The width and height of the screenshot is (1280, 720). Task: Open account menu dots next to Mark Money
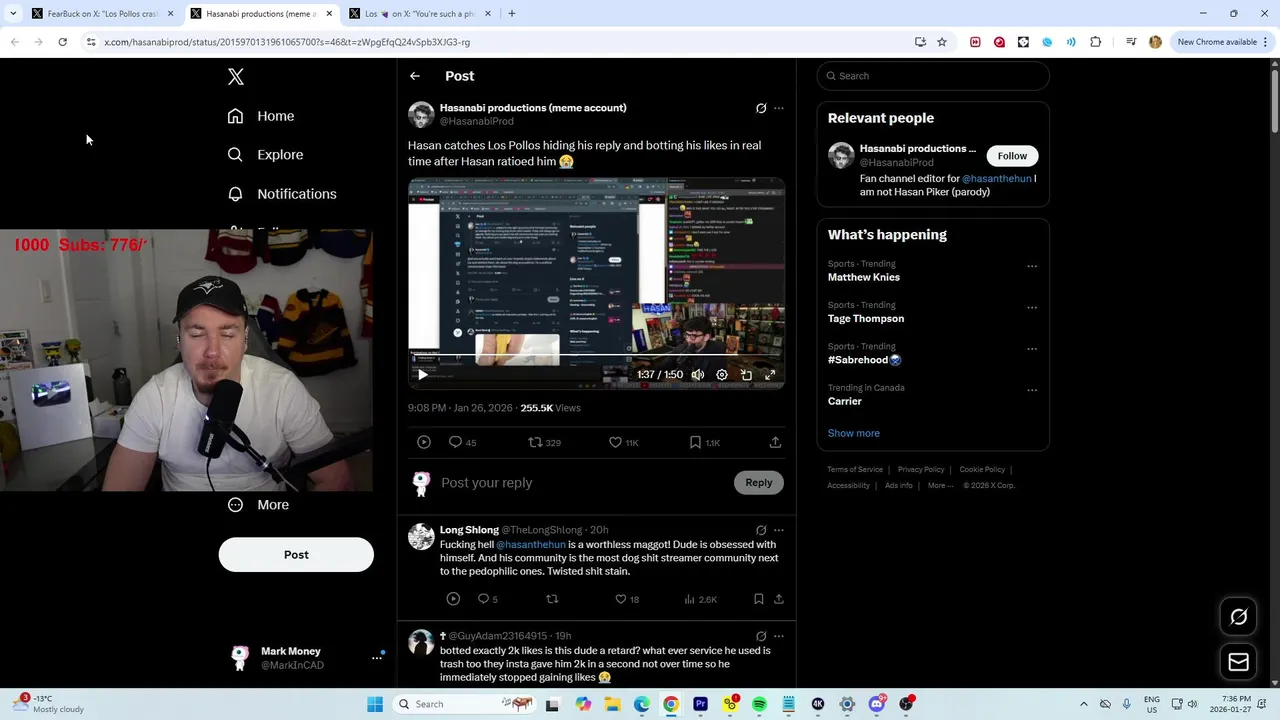click(x=377, y=658)
